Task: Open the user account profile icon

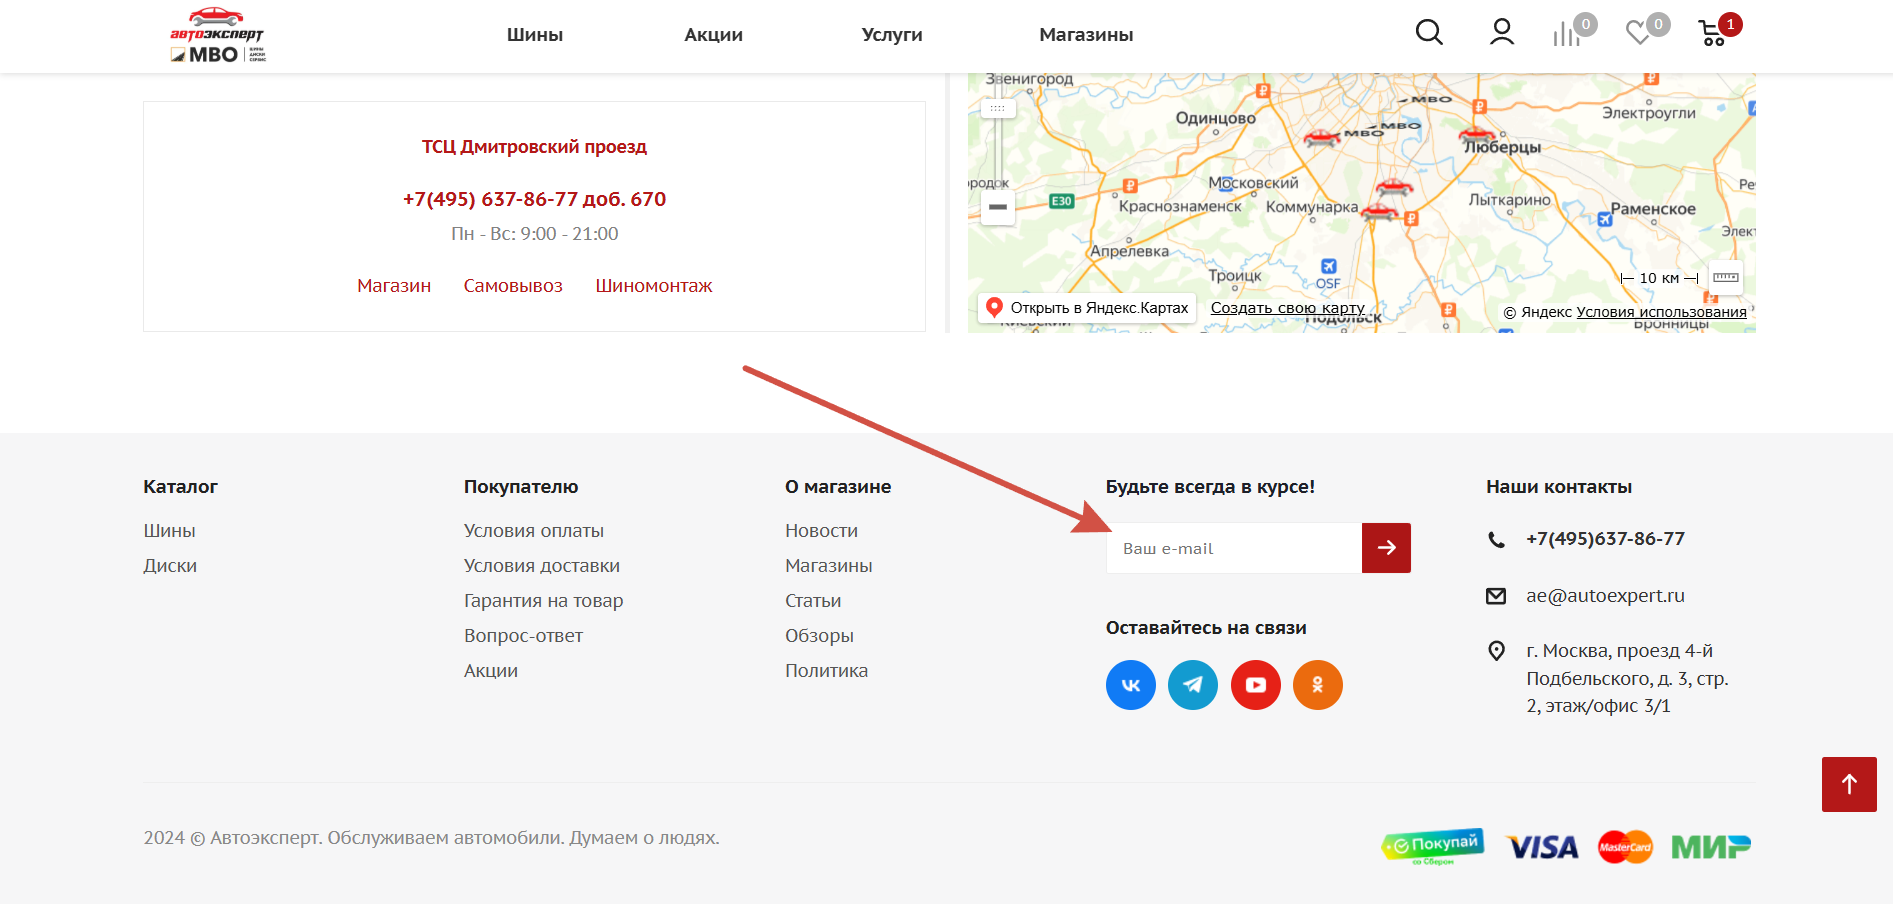Action: click(1501, 33)
